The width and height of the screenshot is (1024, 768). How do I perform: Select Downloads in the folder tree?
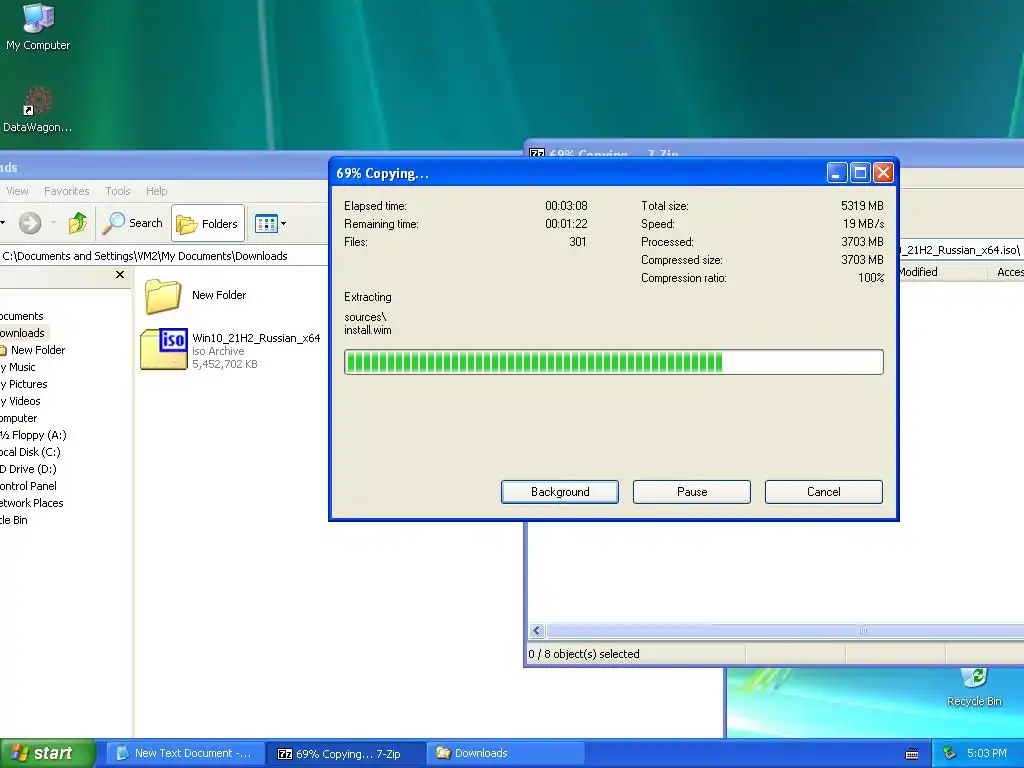(22, 333)
